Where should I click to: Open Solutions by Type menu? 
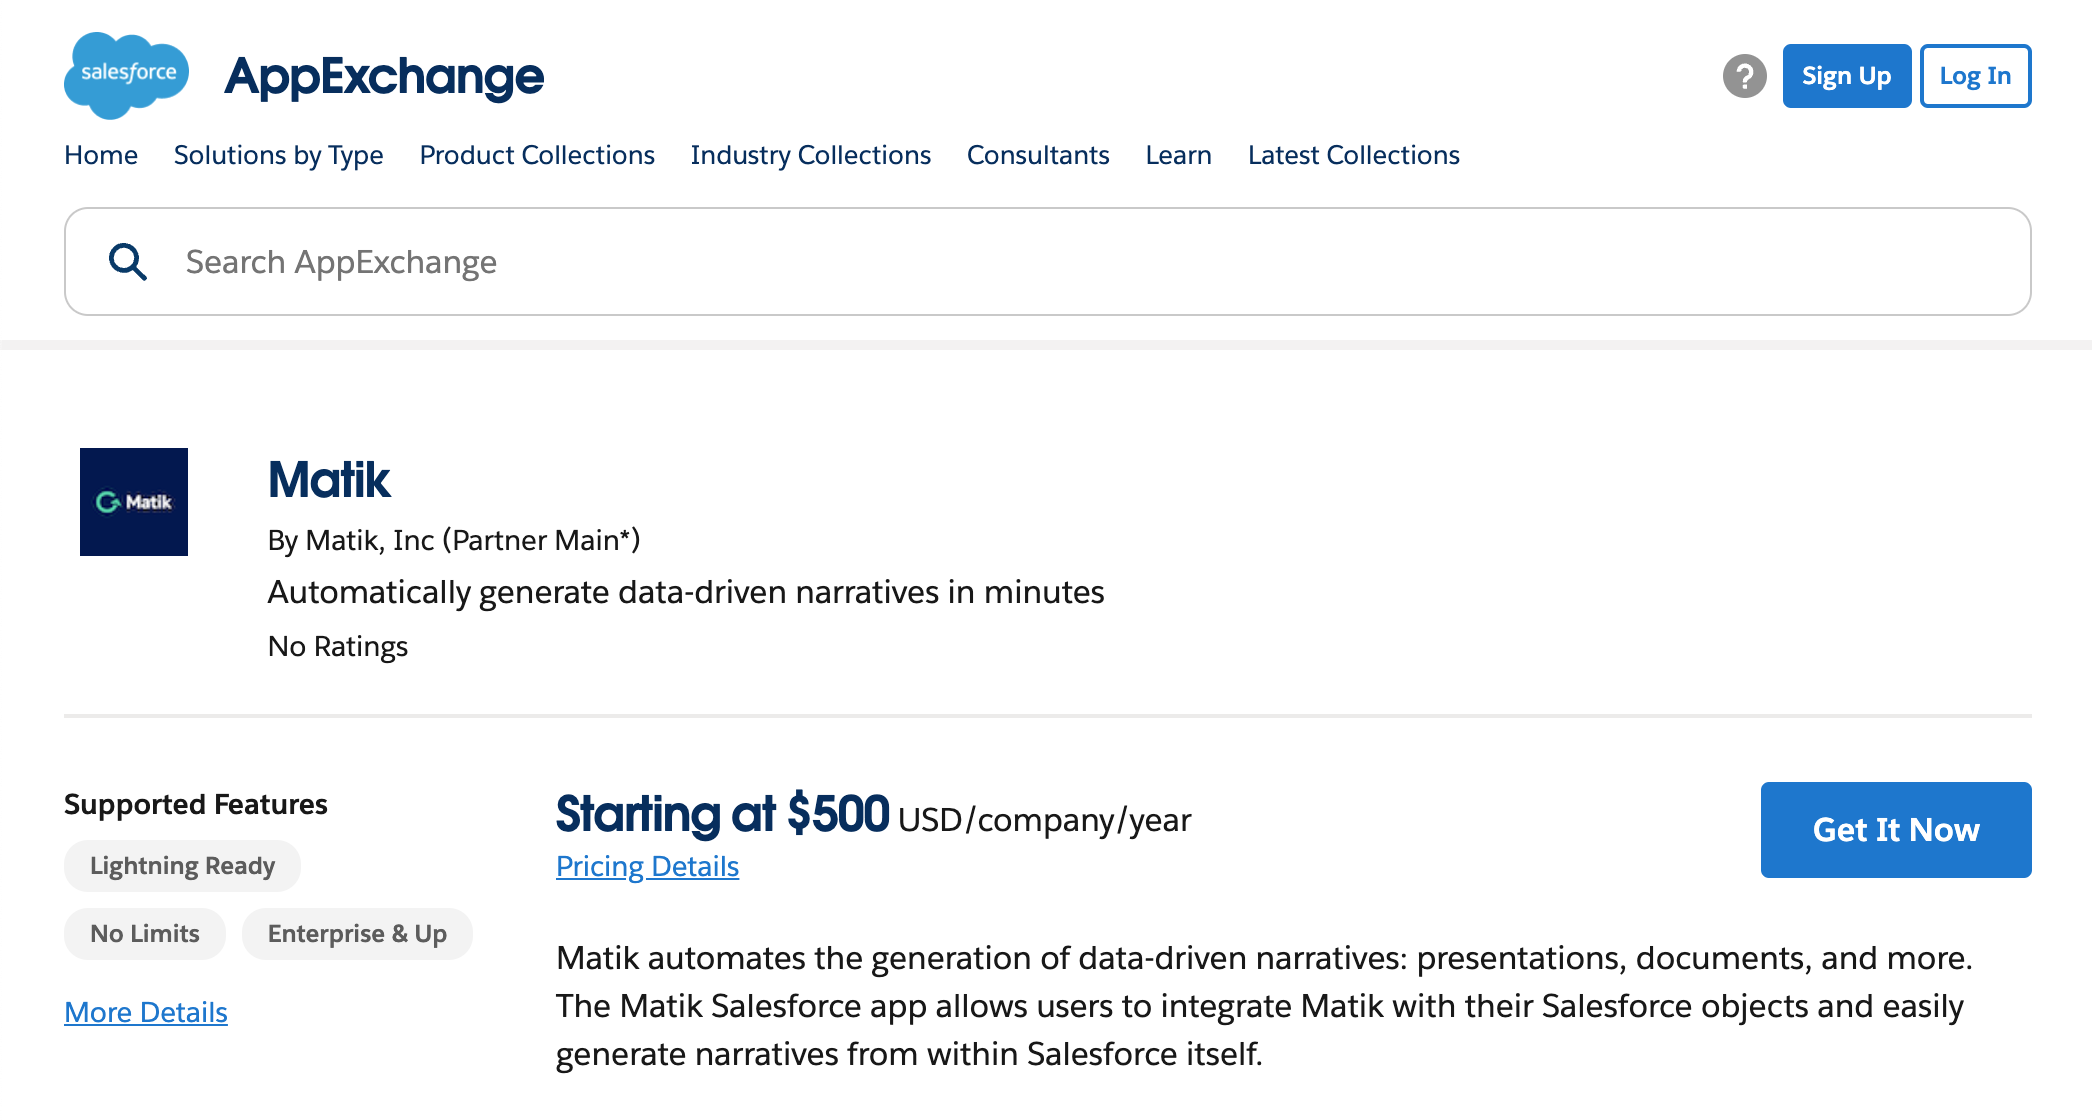pyautogui.click(x=279, y=155)
